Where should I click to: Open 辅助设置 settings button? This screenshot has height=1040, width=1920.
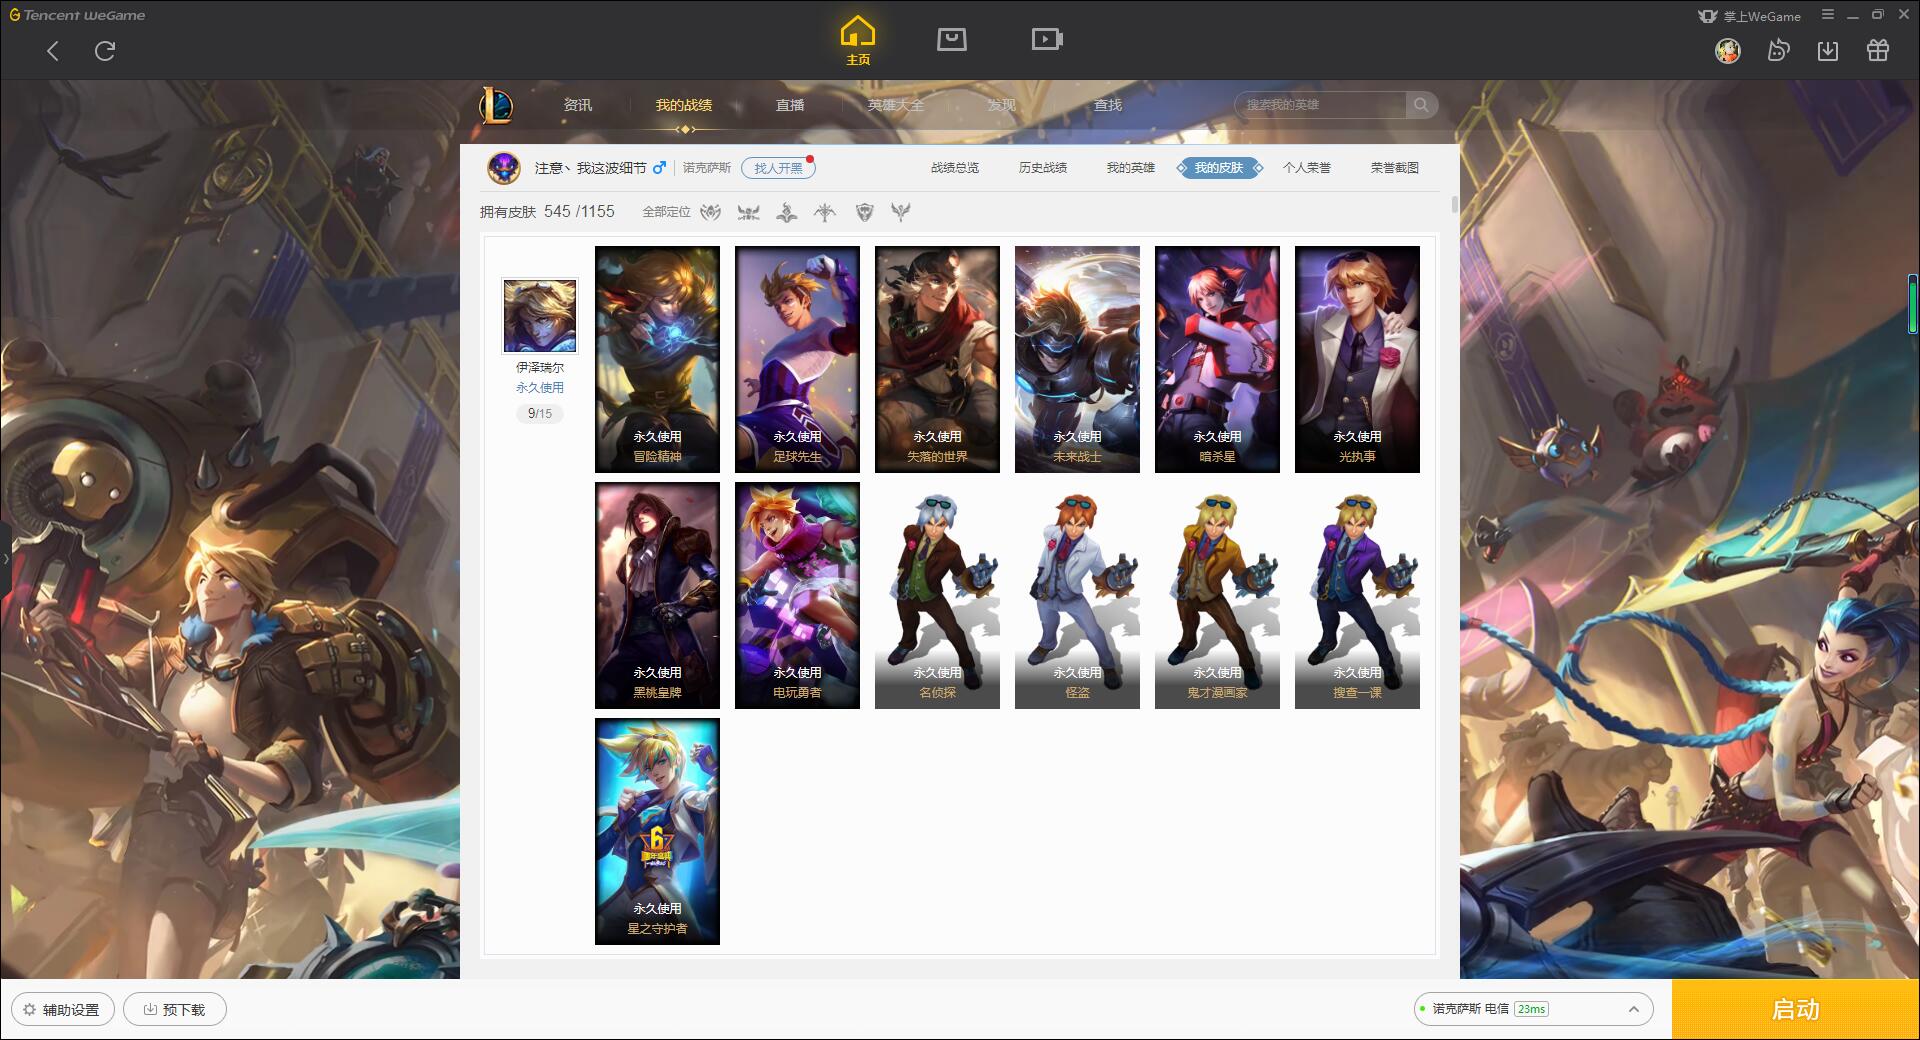62,1009
